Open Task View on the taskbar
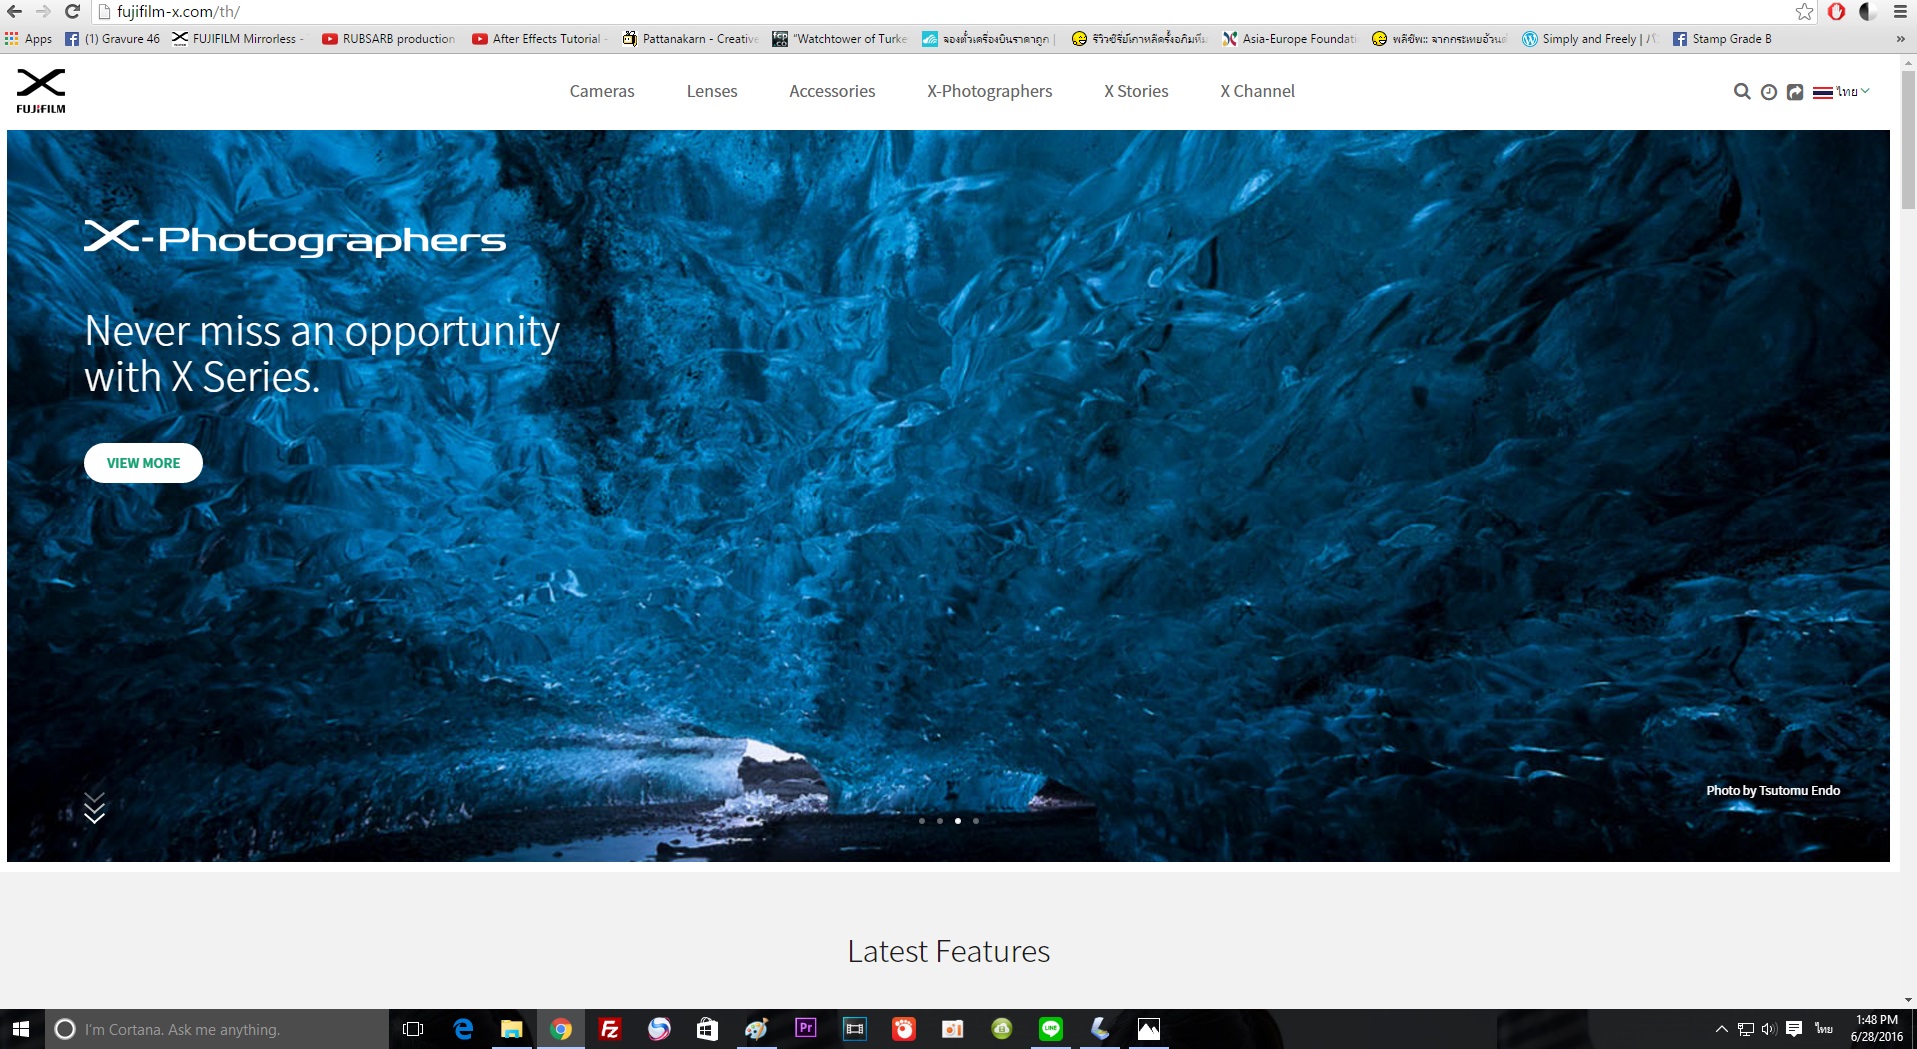The width and height of the screenshot is (1917, 1049). [x=413, y=1029]
